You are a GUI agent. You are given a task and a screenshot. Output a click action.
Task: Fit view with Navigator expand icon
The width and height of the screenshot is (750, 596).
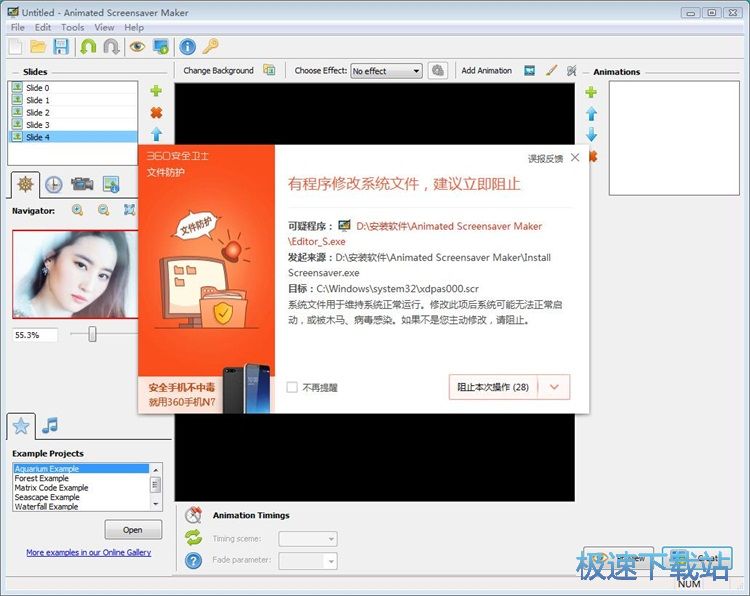click(129, 210)
